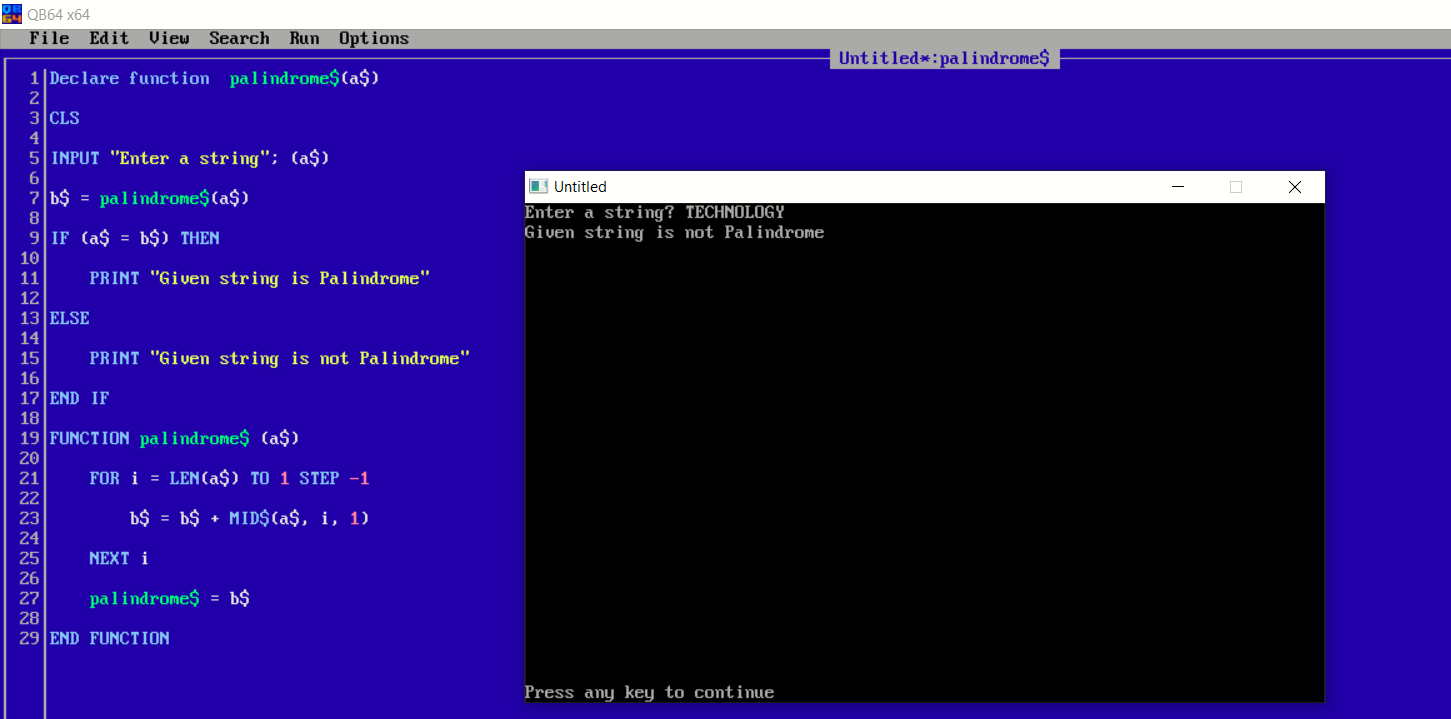
Task: Open the Options menu
Action: pyautogui.click(x=373, y=38)
